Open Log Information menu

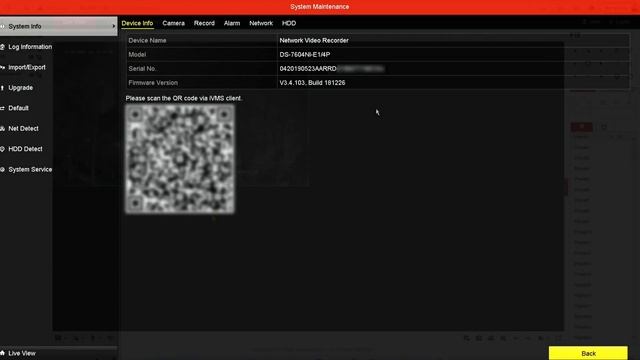(30, 47)
